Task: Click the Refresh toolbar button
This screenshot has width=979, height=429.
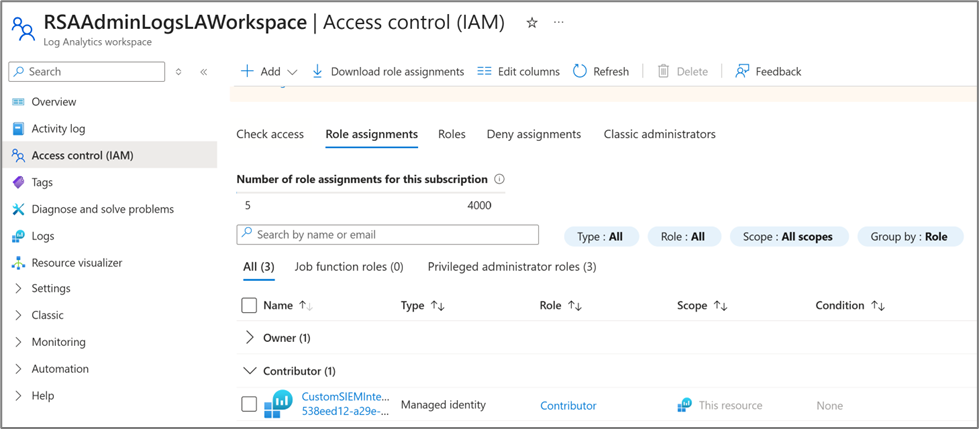Action: [601, 71]
